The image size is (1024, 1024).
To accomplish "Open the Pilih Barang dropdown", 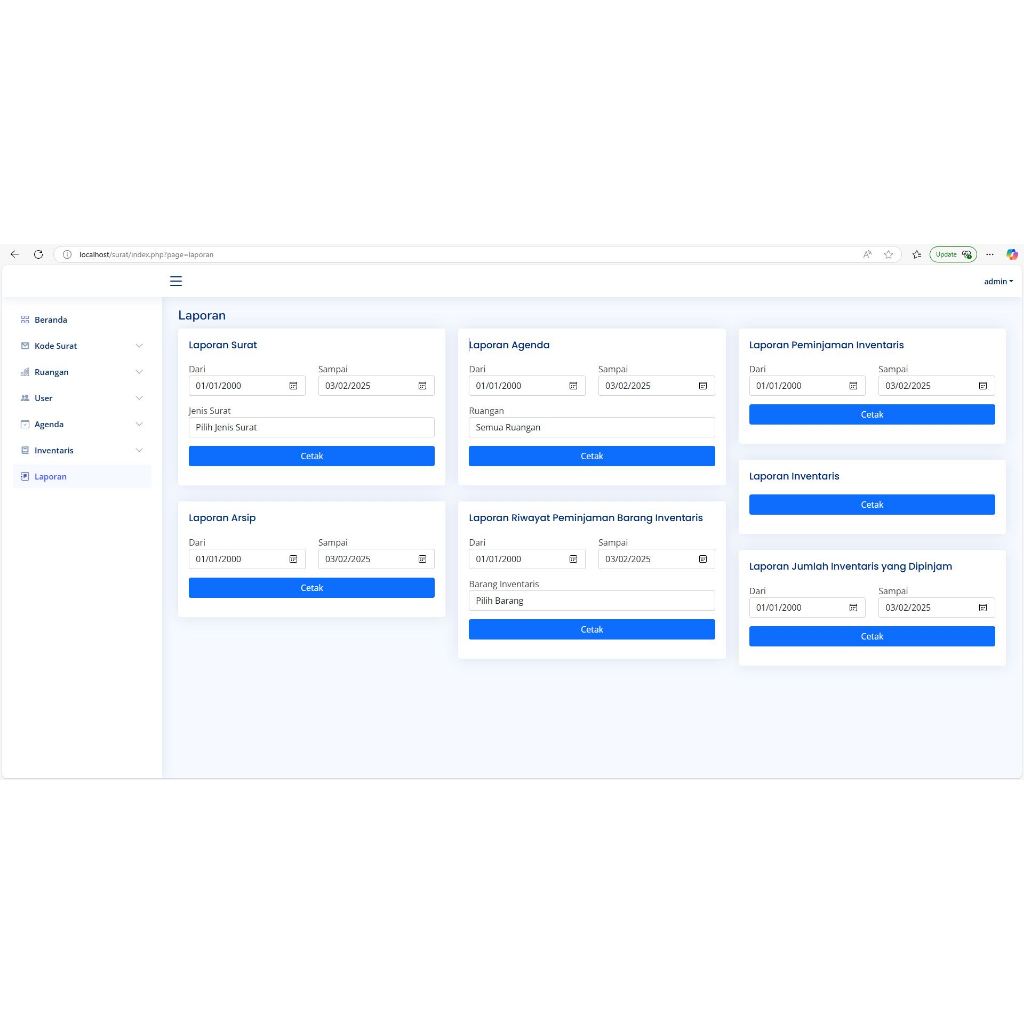I will [x=592, y=601].
